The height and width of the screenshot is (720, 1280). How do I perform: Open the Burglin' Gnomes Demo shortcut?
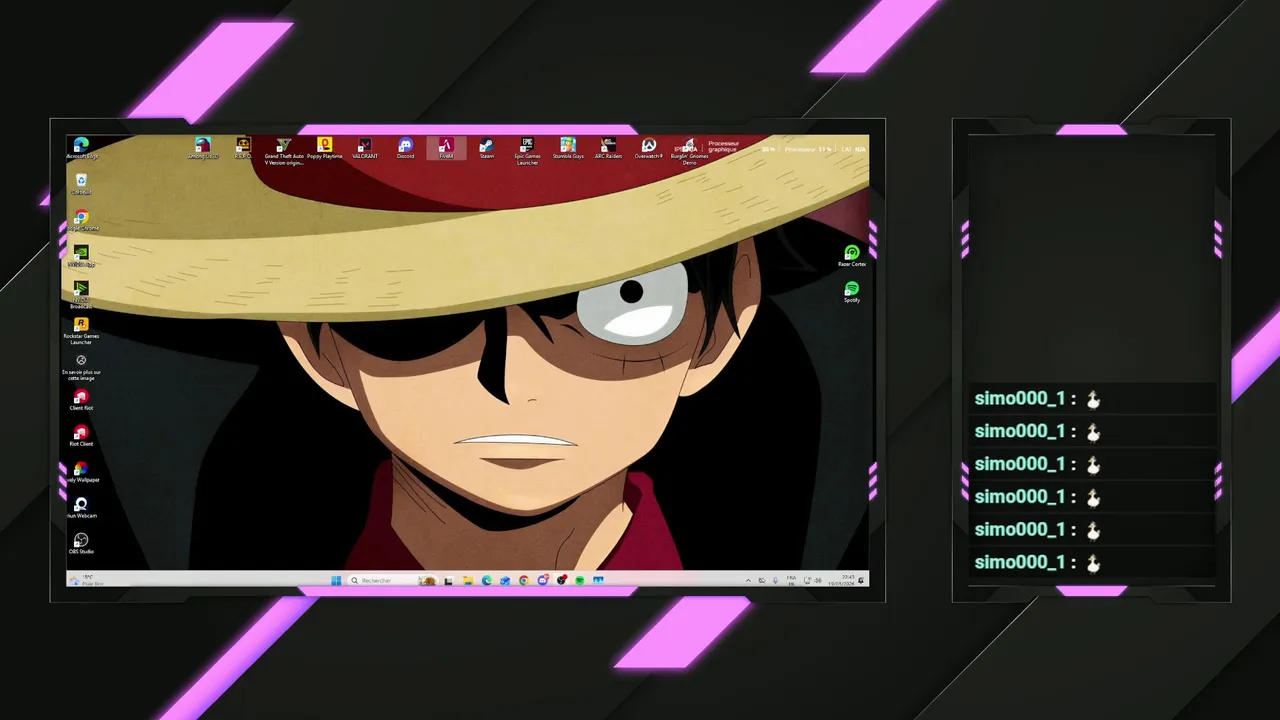(689, 151)
